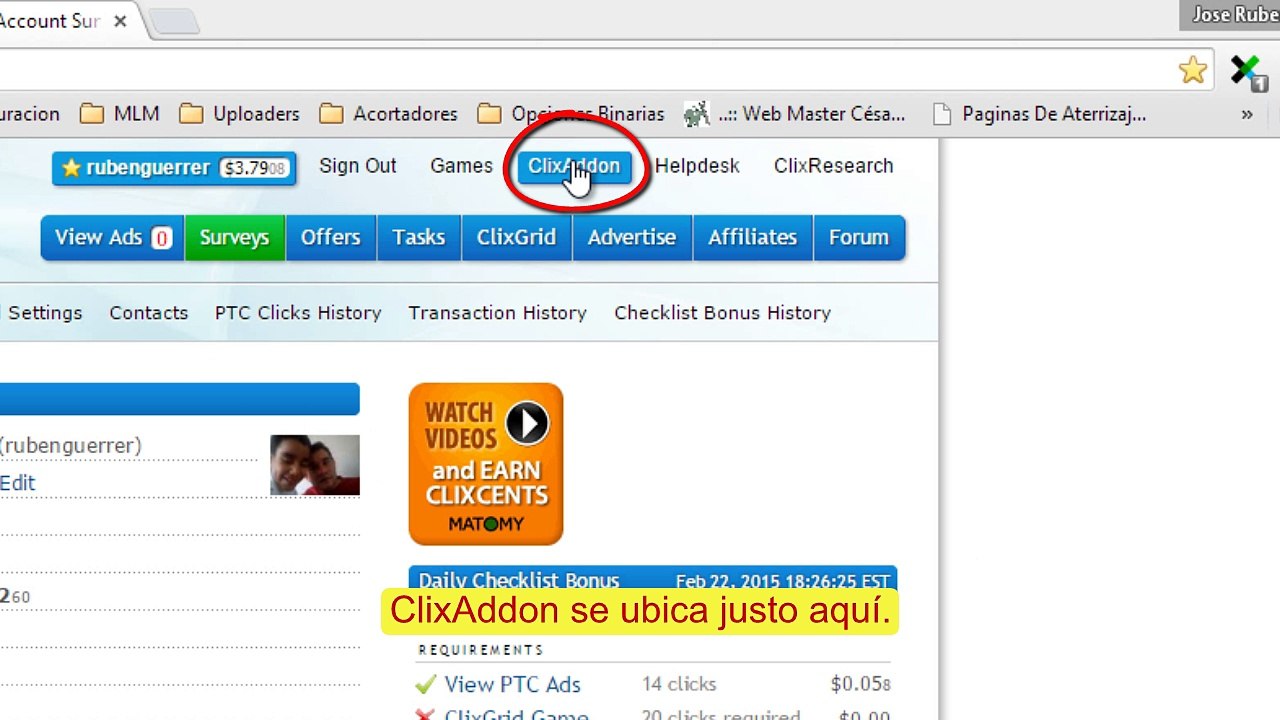Screen dimensions: 1280x720
Task: Open Checklist Bonus History
Action: (x=722, y=313)
